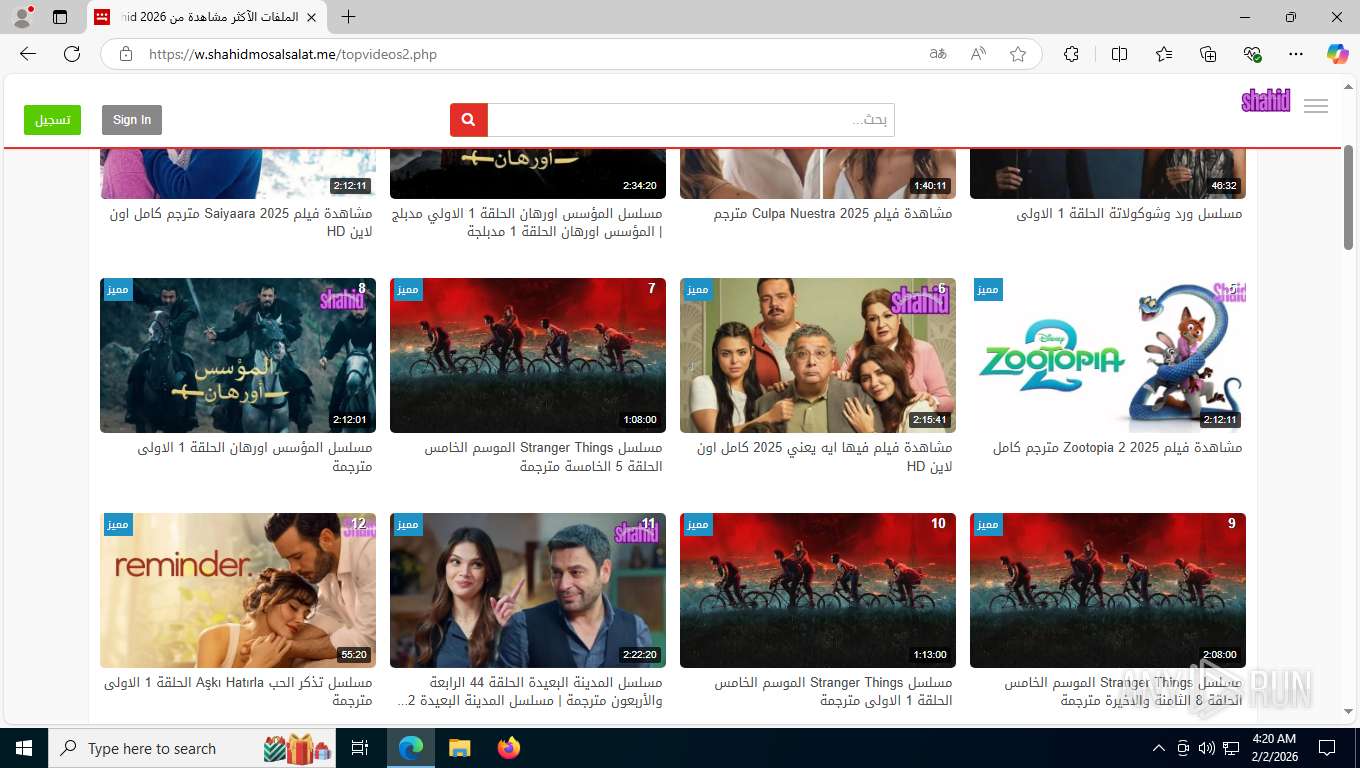This screenshot has height=768, width=1360.
Task: Toggle the split screen icon
Action: tap(1119, 54)
